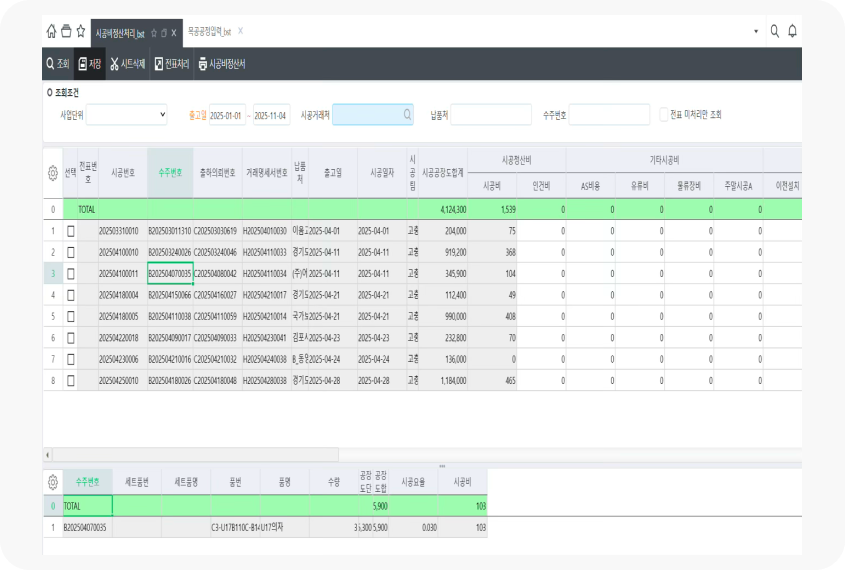Open the 시공거래처 lookup search field

[372, 115]
